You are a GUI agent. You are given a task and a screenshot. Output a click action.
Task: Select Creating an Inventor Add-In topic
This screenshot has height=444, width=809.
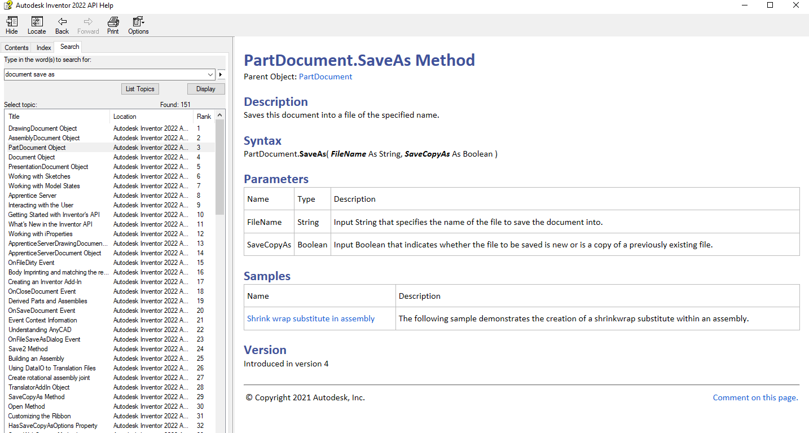[x=44, y=282]
